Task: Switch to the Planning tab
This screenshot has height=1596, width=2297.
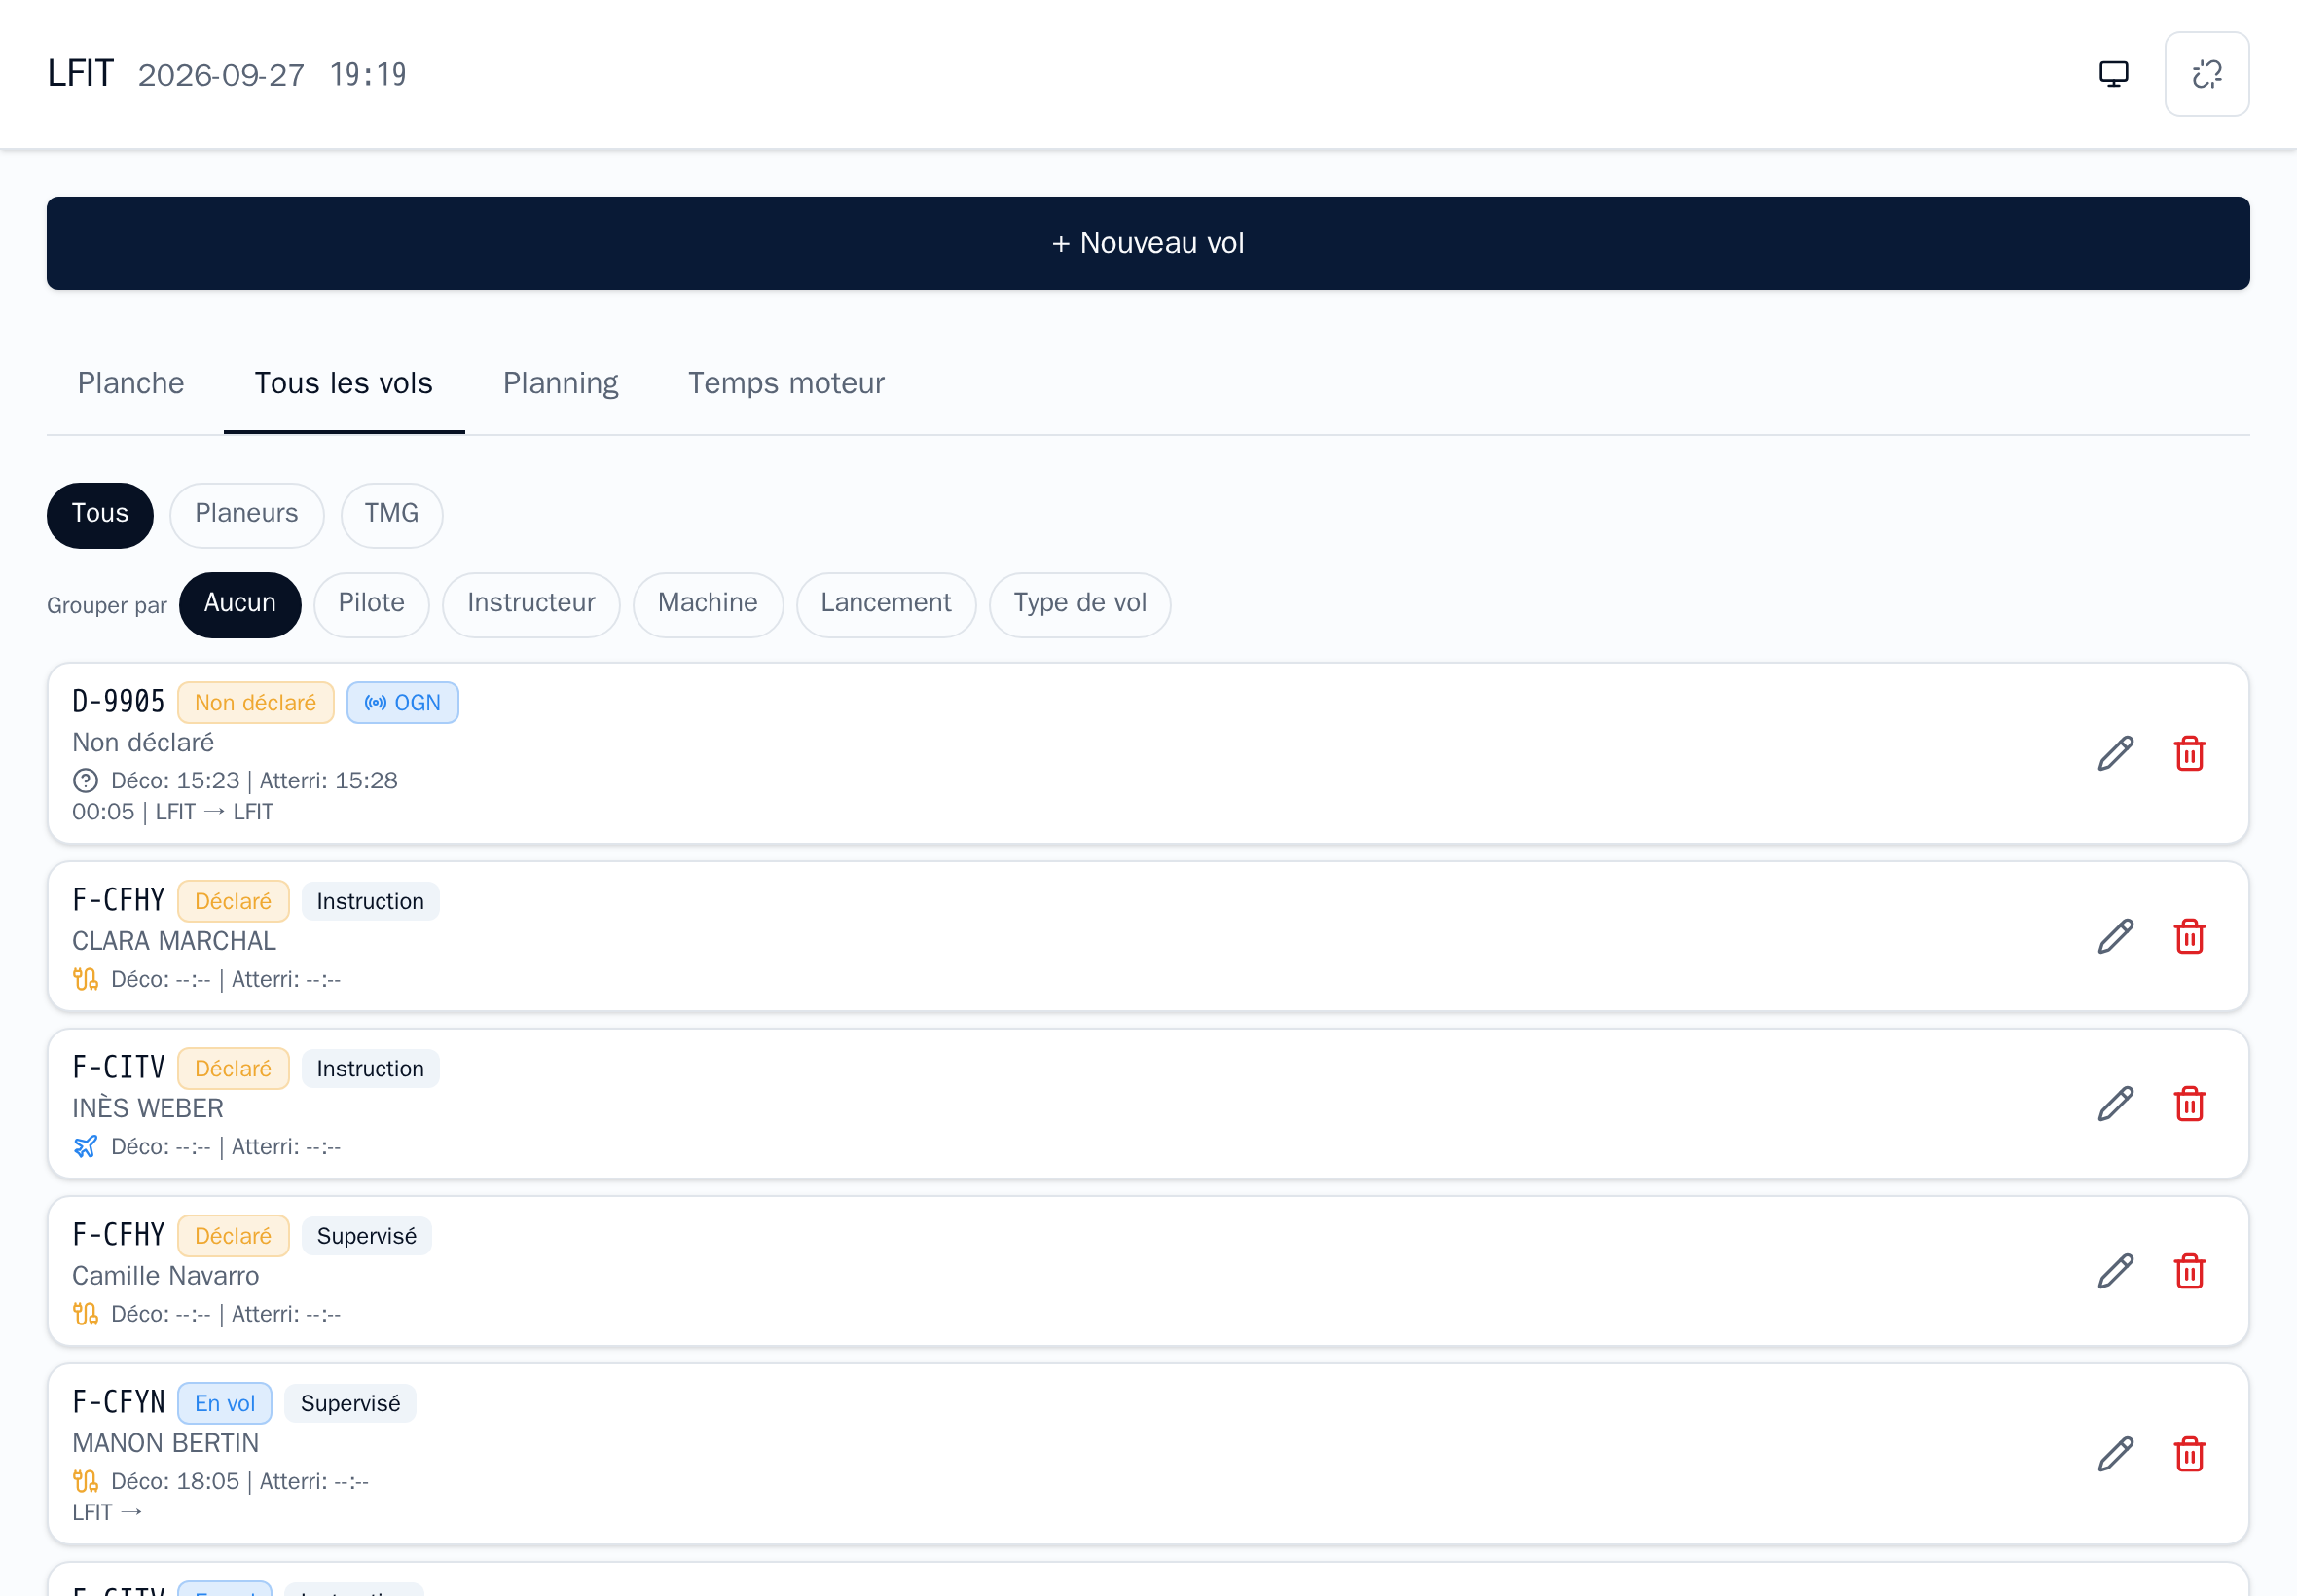Action: [x=561, y=384]
